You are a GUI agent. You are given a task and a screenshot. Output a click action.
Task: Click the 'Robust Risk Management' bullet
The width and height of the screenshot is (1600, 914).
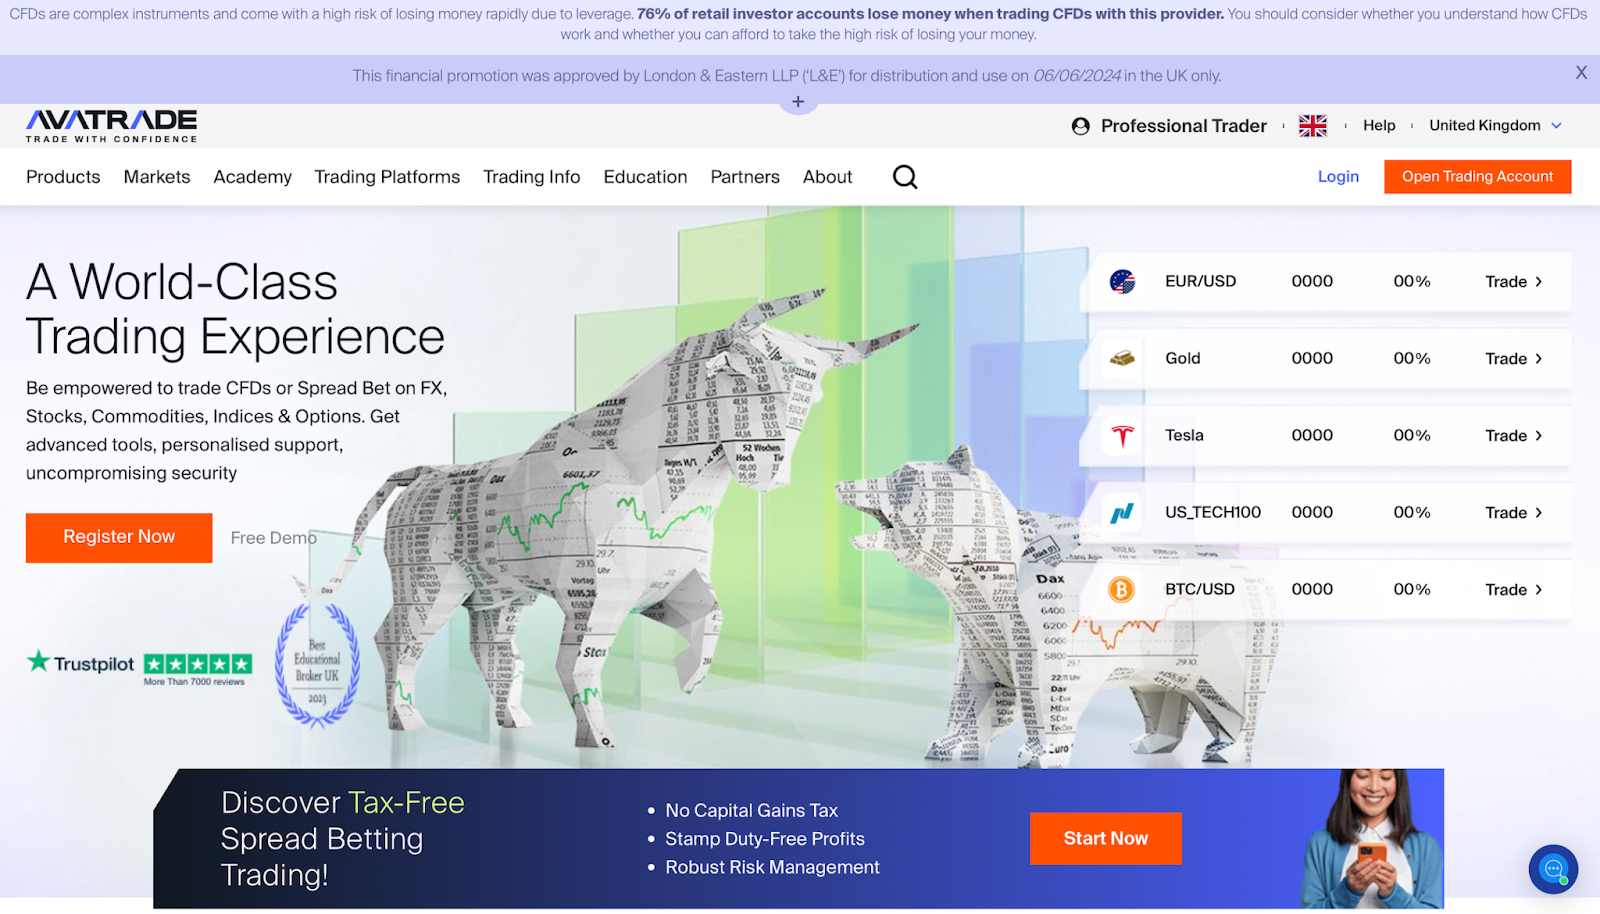[772, 868]
